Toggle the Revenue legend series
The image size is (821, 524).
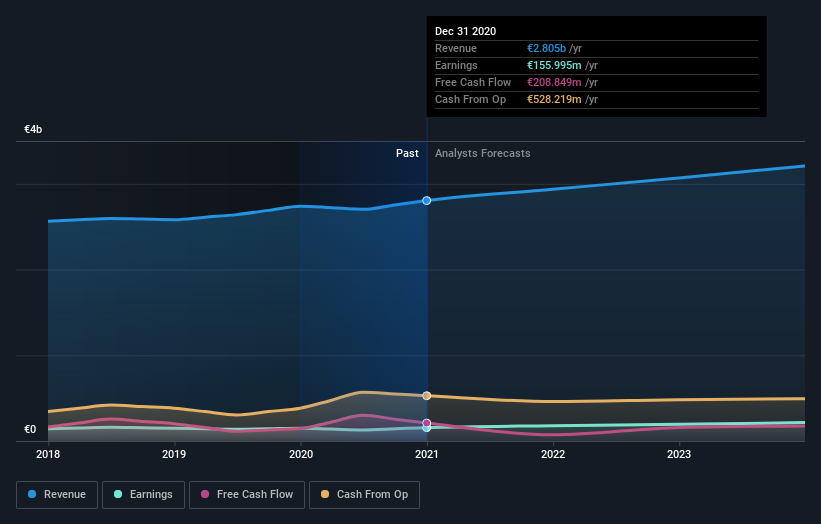[x=57, y=495]
